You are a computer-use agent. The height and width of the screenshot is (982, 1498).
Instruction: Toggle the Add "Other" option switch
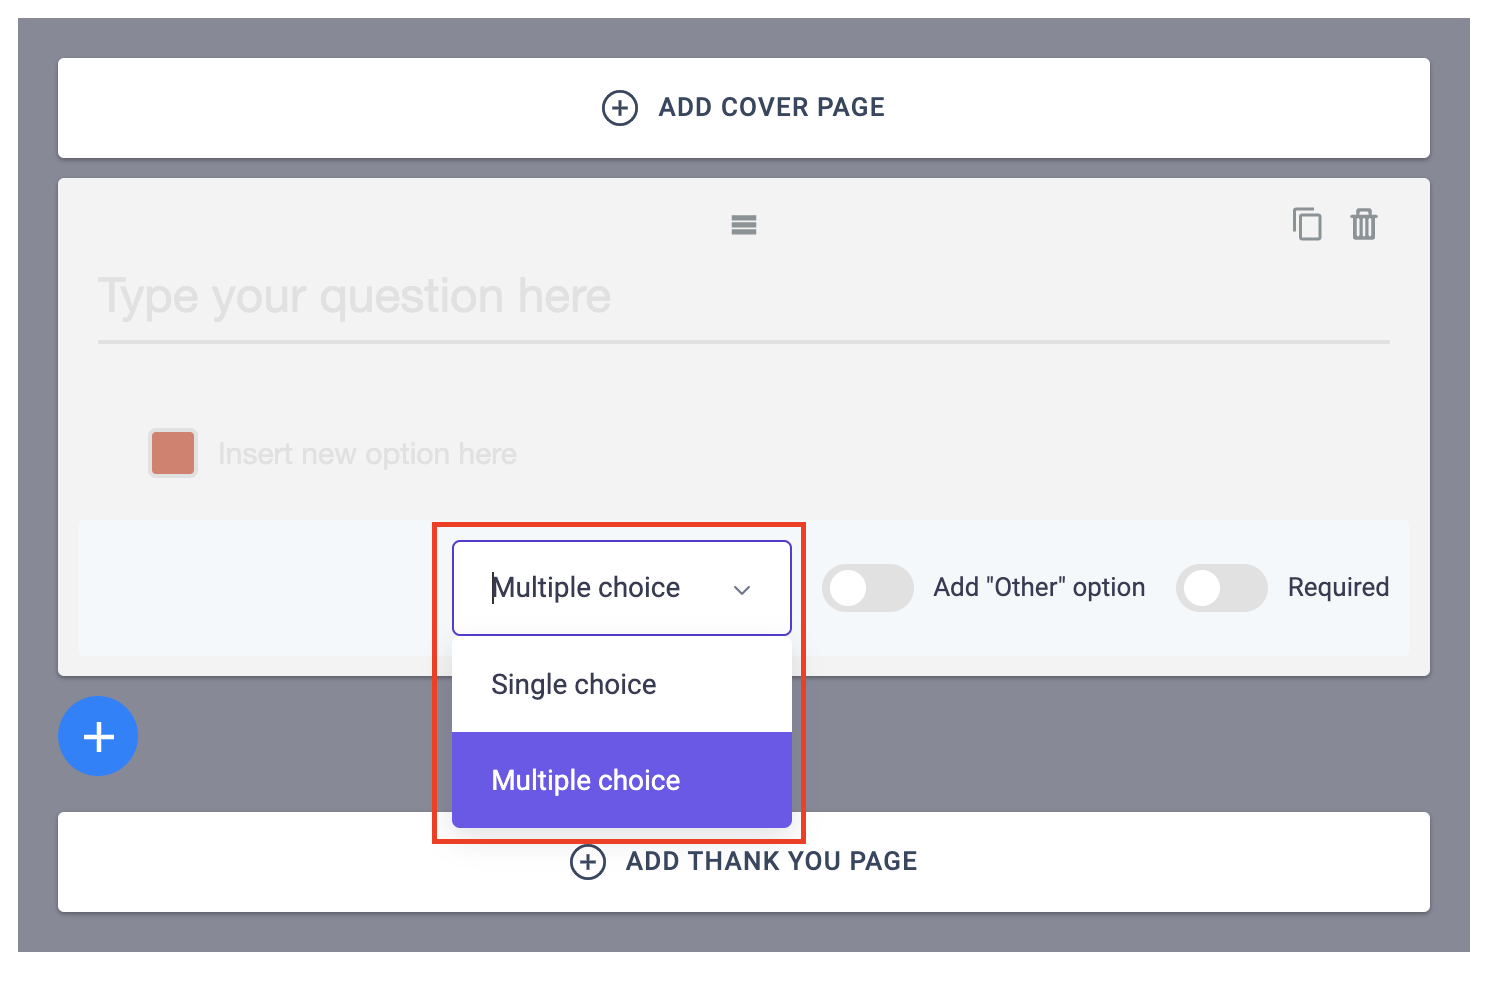click(868, 588)
